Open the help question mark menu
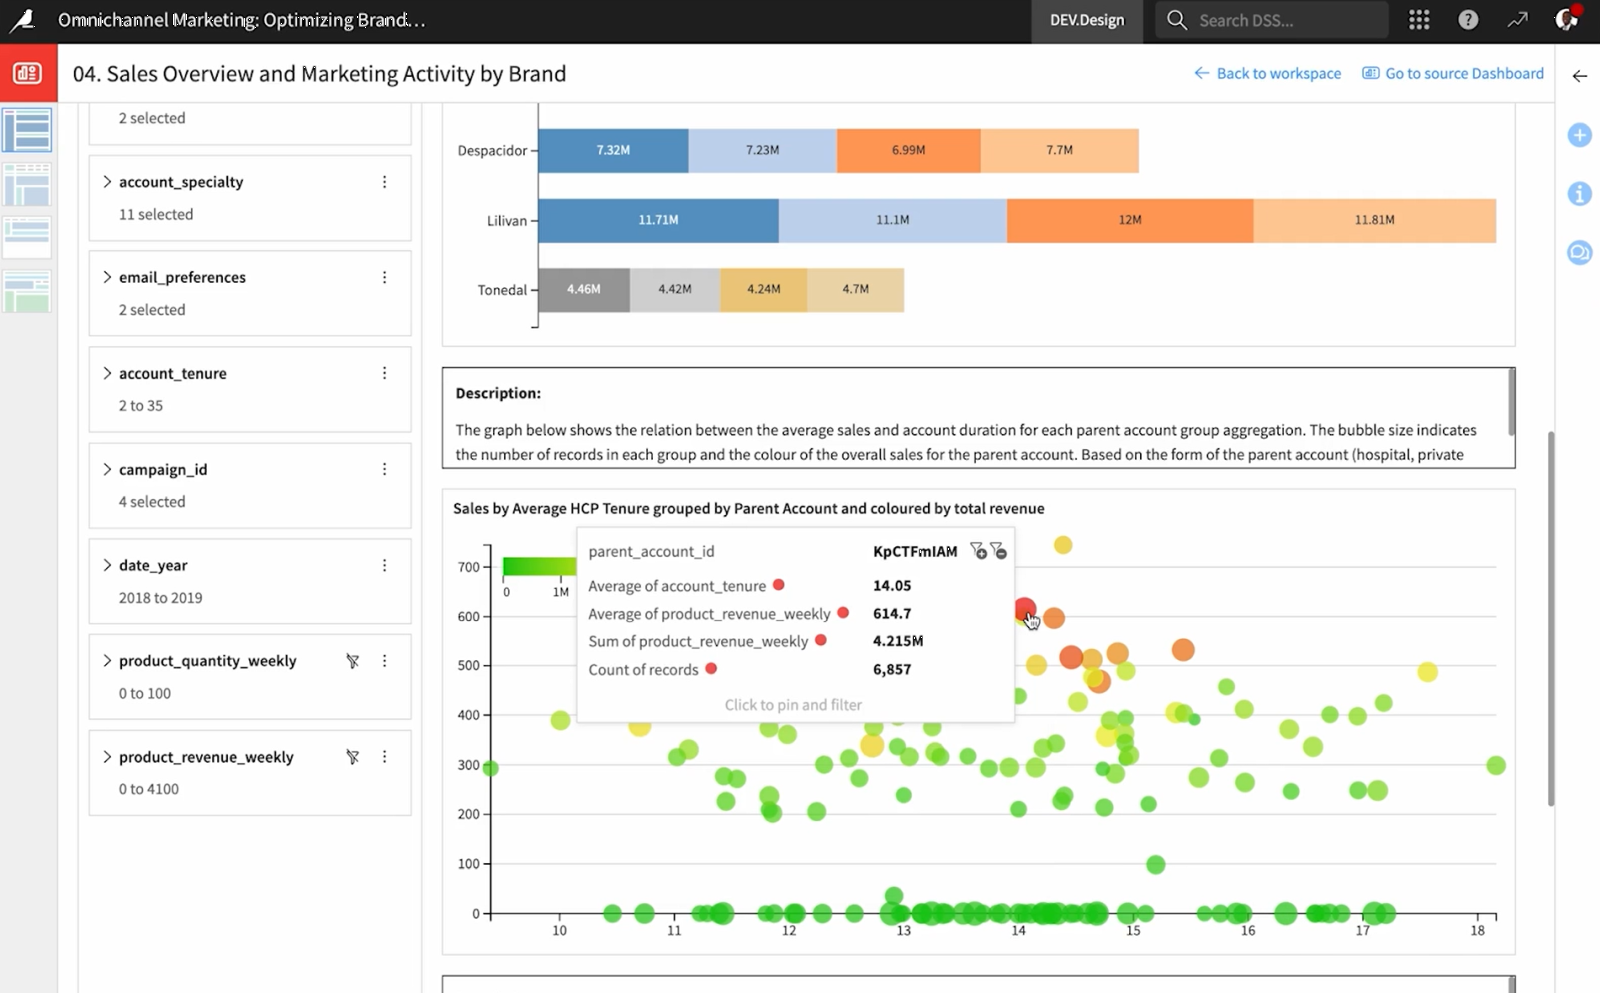Screen dimensions: 1600x993 (x=1467, y=20)
